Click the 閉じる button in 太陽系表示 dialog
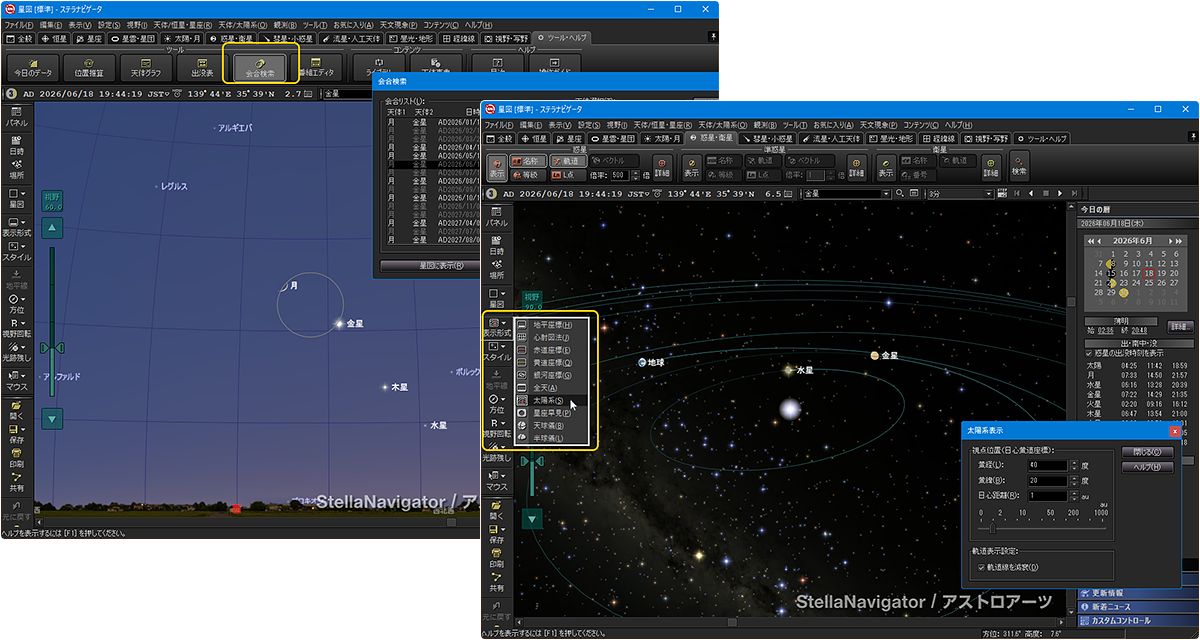1200x640 pixels. [x=1146, y=451]
